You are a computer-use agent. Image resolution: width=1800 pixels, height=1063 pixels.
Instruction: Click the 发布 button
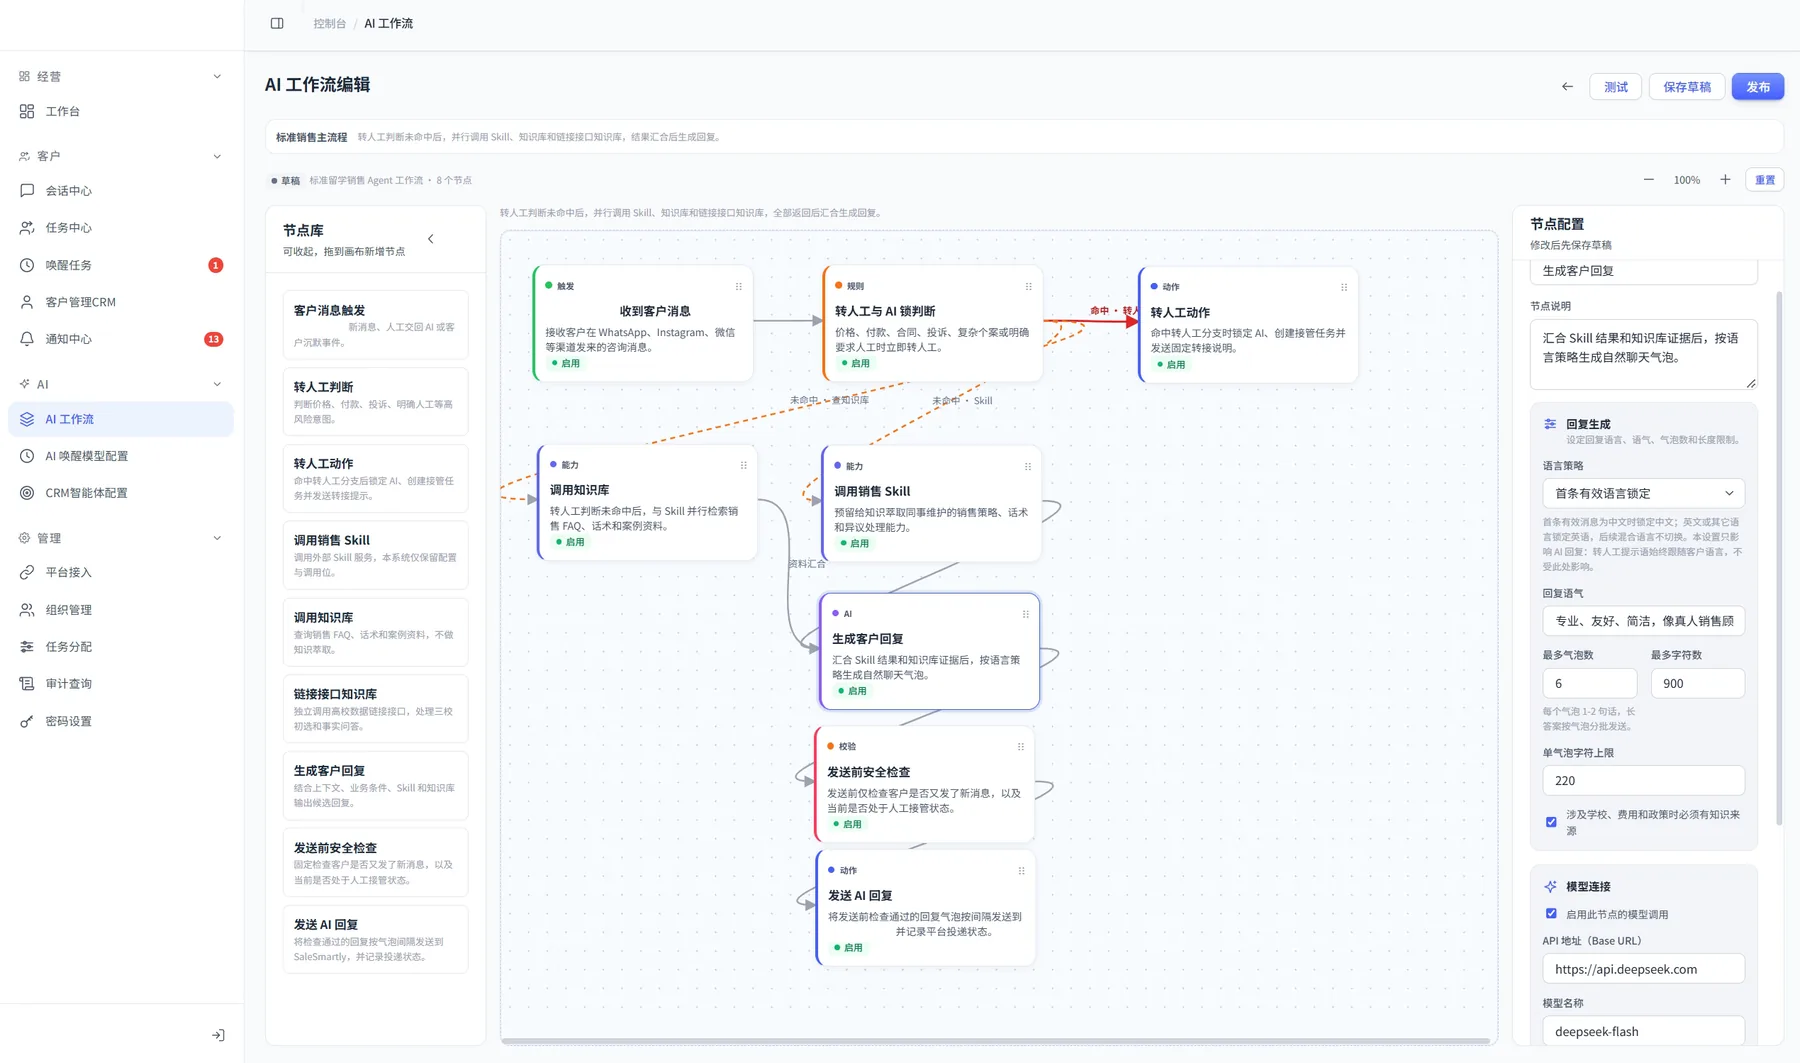1757,87
